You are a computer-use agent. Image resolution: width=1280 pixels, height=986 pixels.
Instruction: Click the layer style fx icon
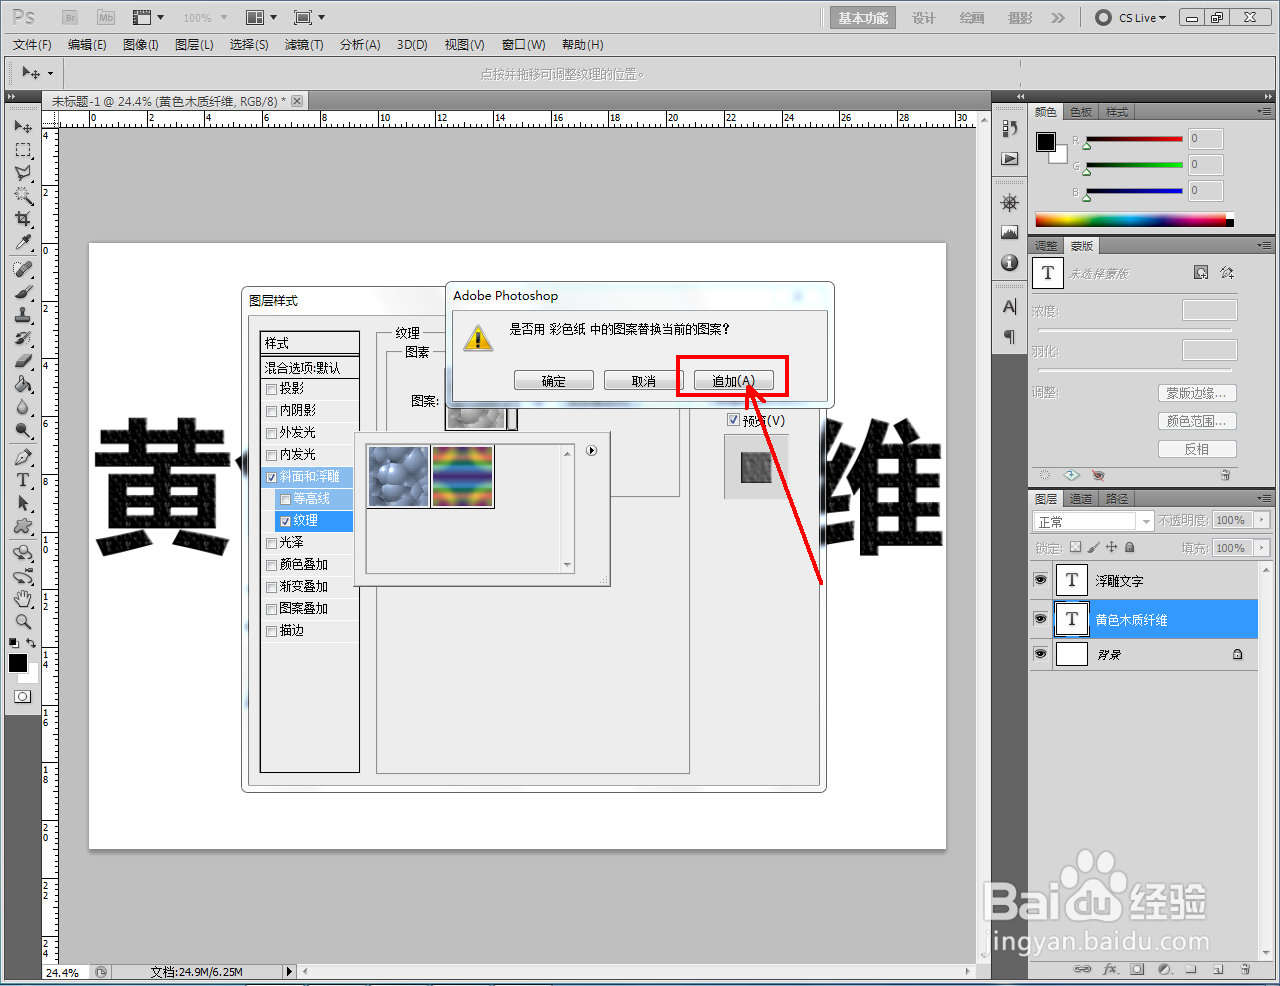click(1110, 969)
